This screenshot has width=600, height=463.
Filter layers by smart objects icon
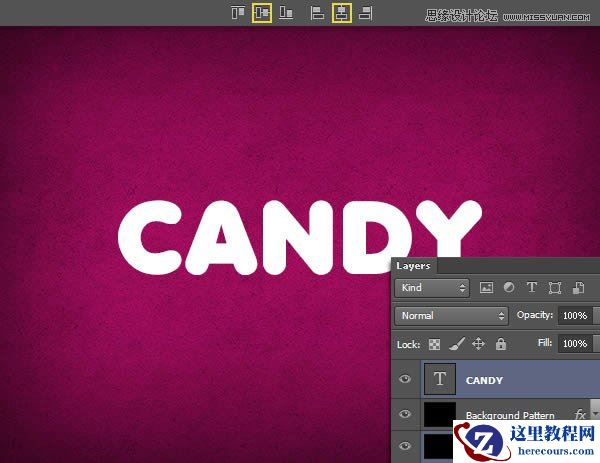(578, 288)
